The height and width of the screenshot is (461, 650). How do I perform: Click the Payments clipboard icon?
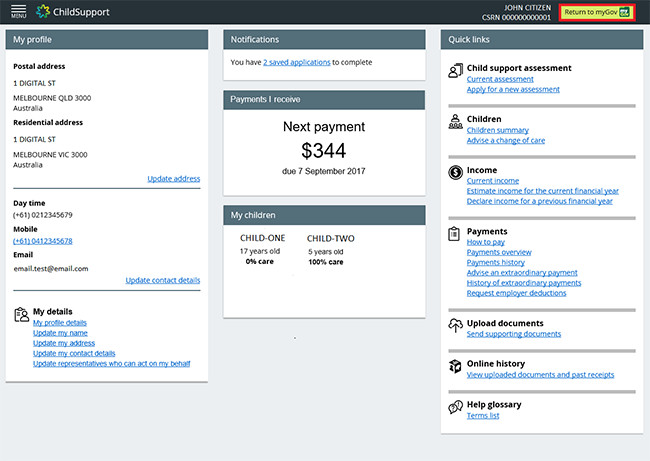point(454,233)
